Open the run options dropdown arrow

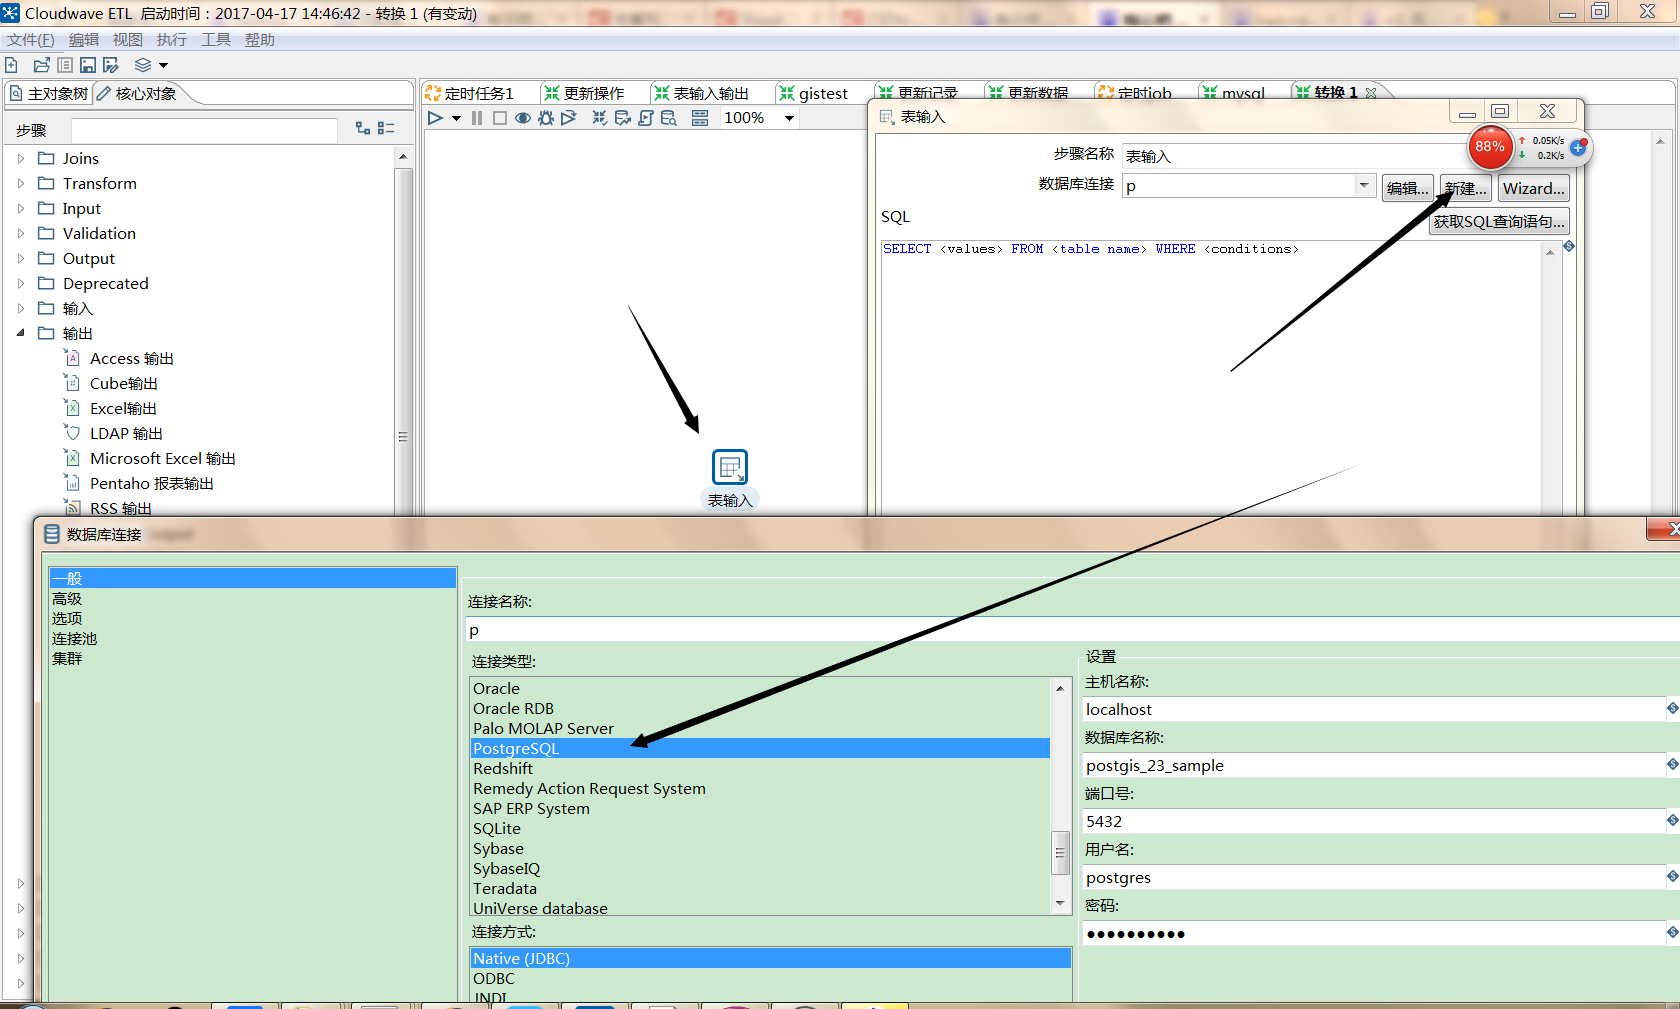pos(456,118)
